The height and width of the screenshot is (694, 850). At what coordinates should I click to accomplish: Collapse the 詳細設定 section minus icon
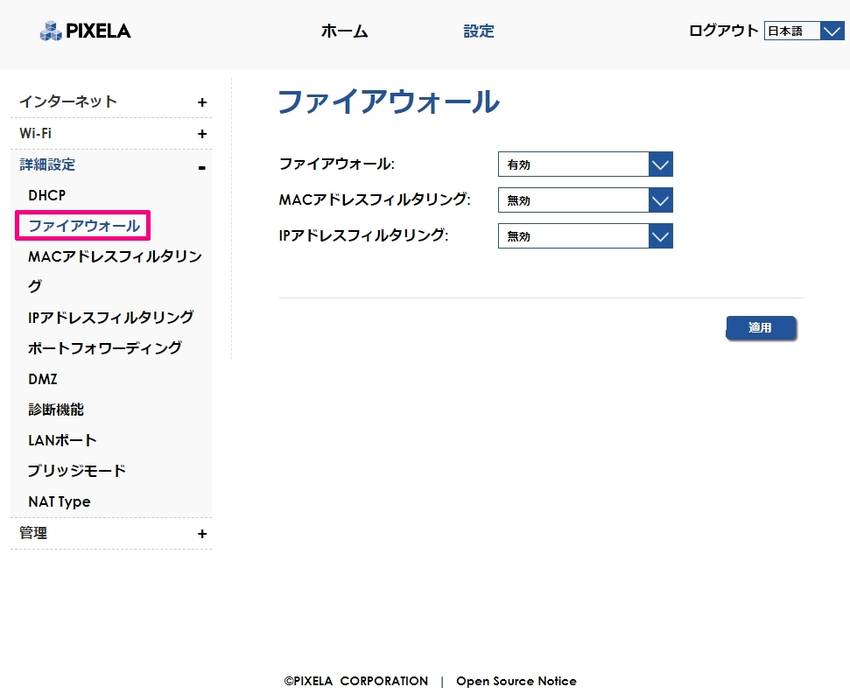pos(202,168)
